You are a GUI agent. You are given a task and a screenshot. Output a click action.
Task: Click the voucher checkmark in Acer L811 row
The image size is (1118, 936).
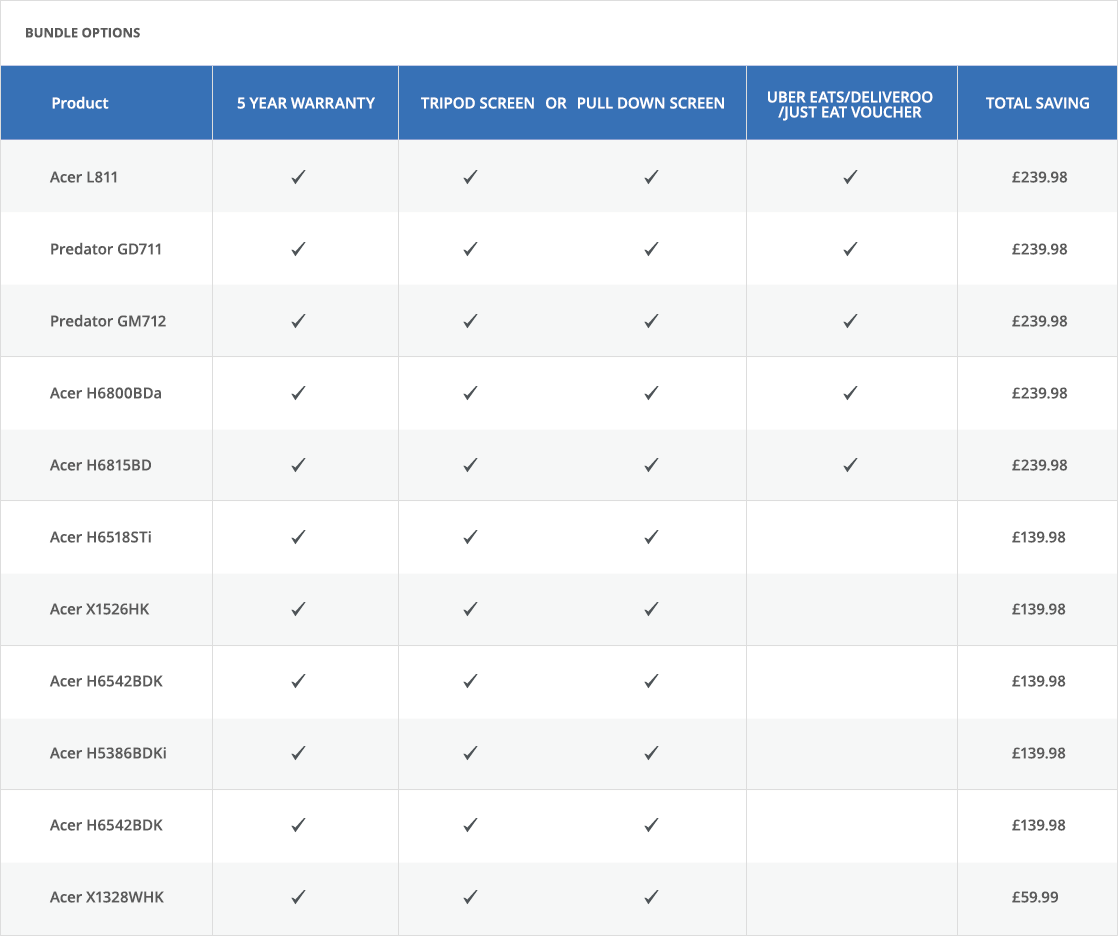(850, 177)
